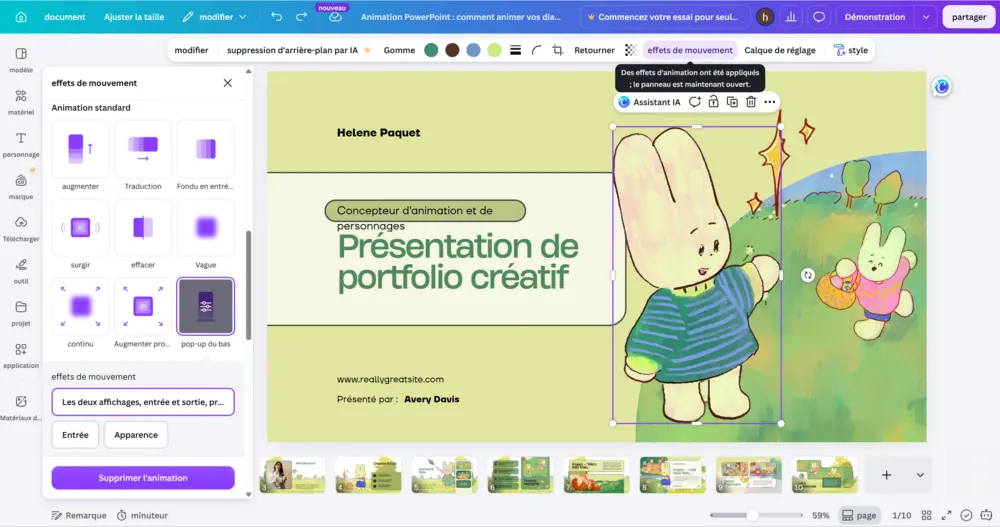
Task: Click the magic assistant orb icon
Action: 941,87
